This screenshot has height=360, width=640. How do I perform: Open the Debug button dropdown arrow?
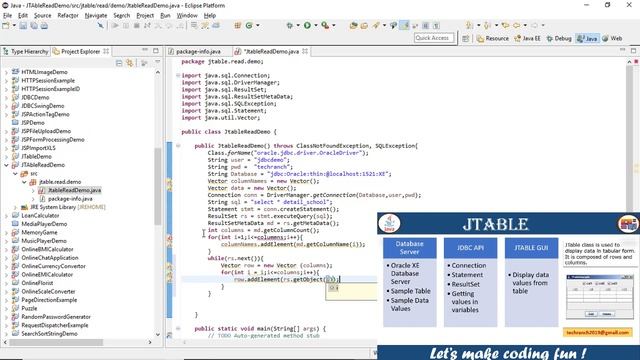(x=298, y=26)
